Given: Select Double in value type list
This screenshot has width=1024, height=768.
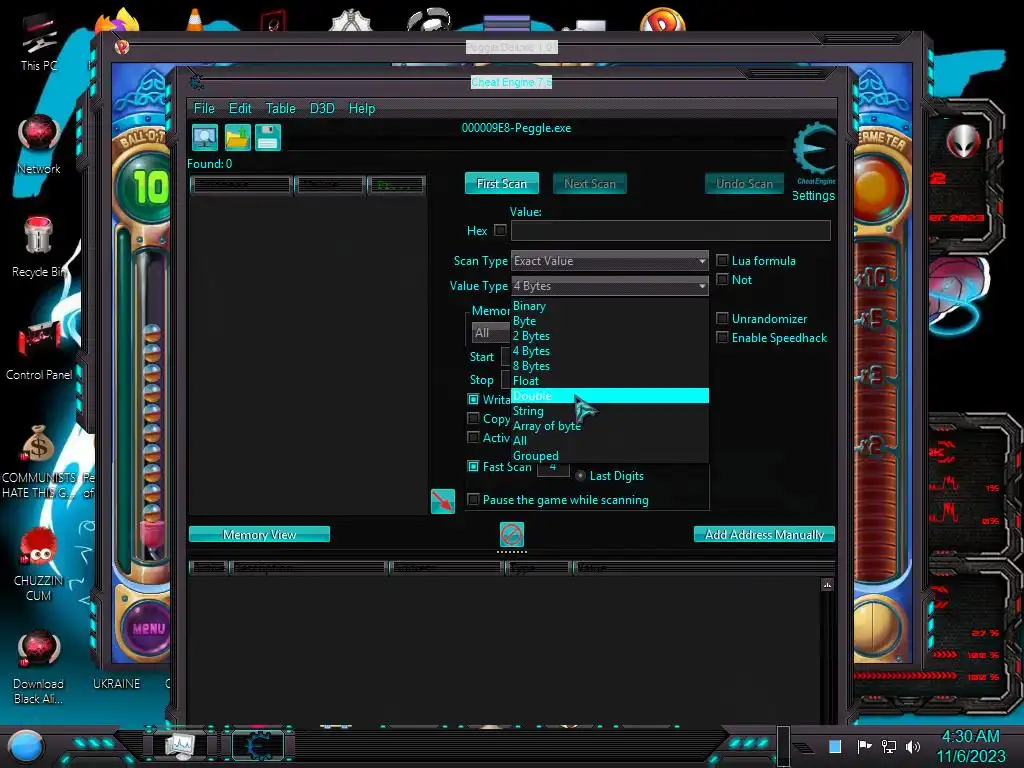Looking at the screenshot, I should tap(609, 396).
